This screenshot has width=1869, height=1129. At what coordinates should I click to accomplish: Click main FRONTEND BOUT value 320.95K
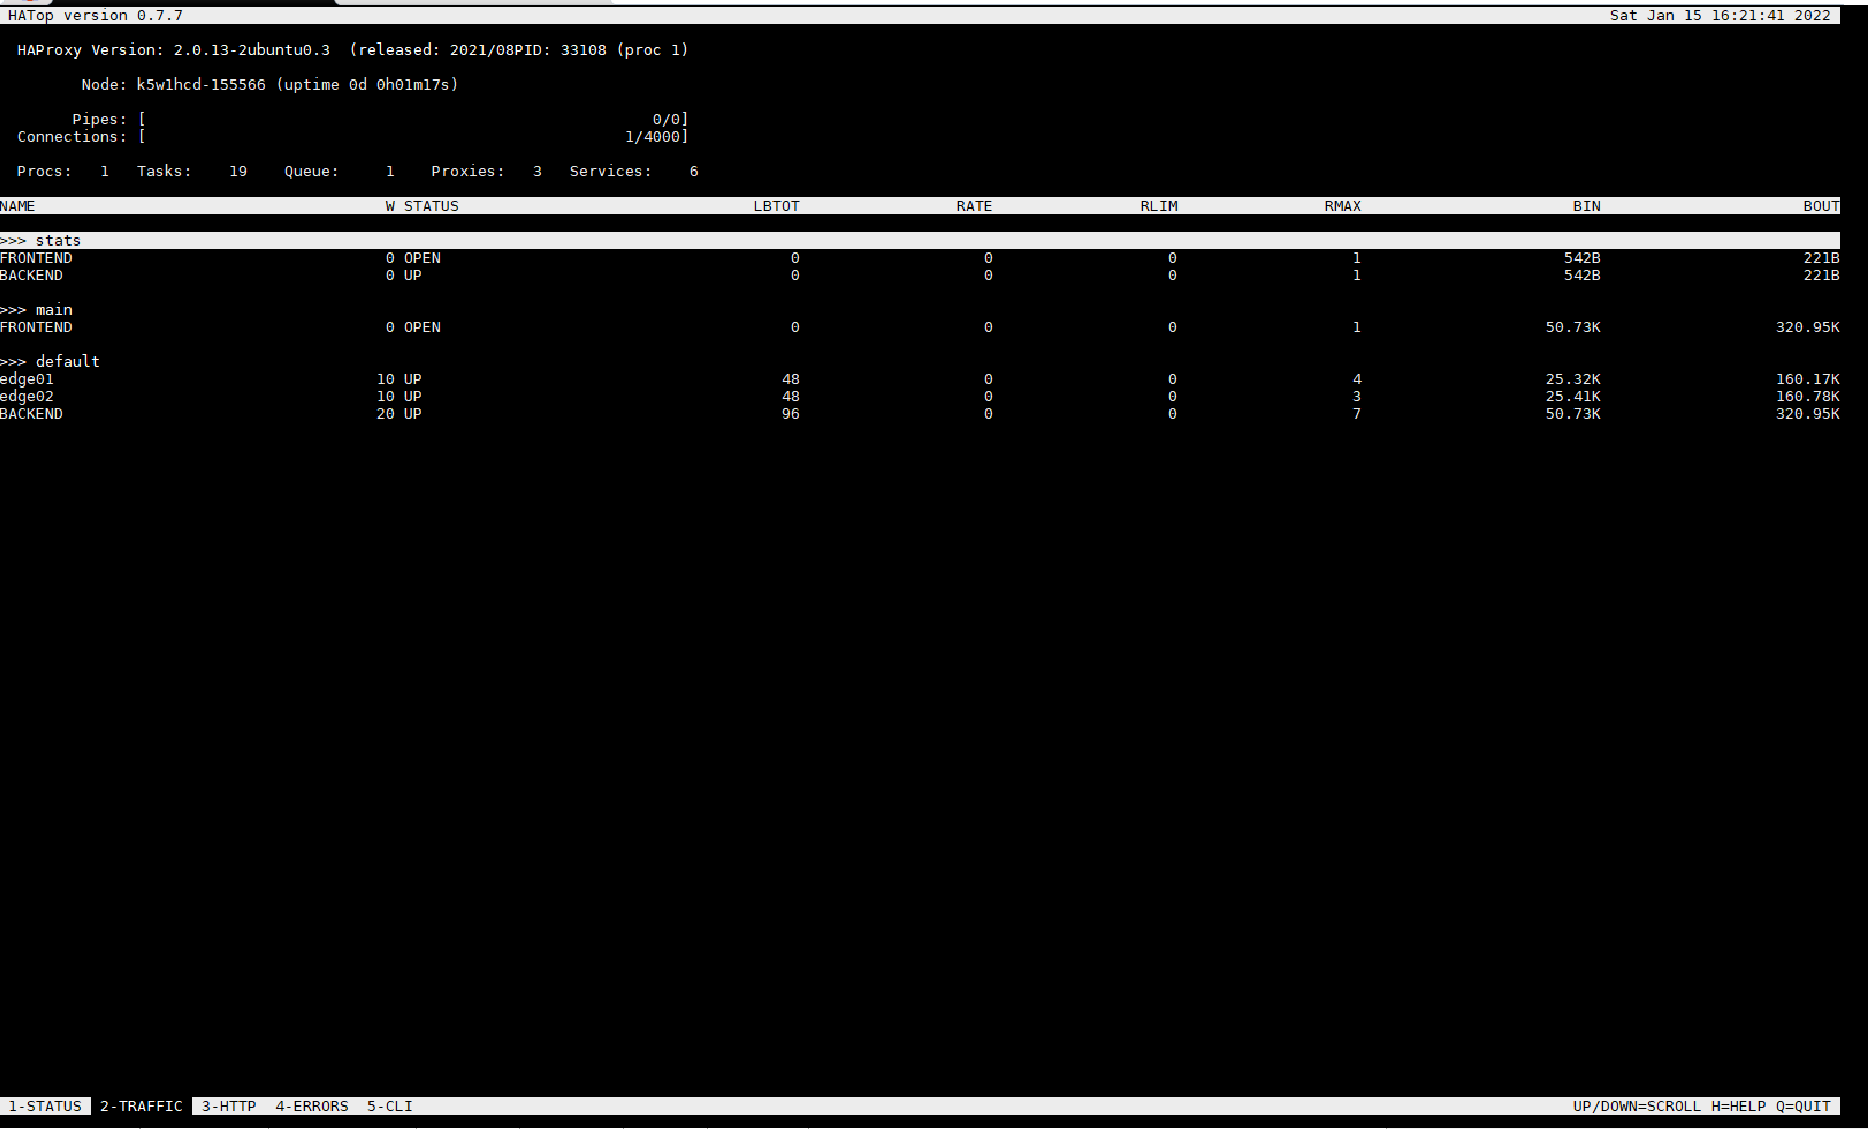click(x=1807, y=328)
